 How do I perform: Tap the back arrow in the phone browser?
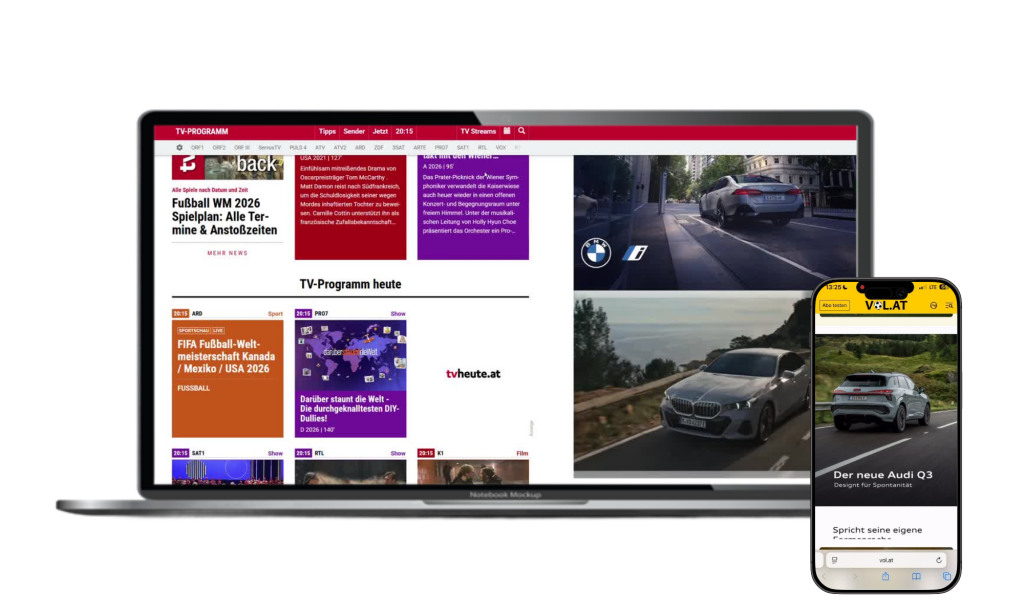click(825, 576)
